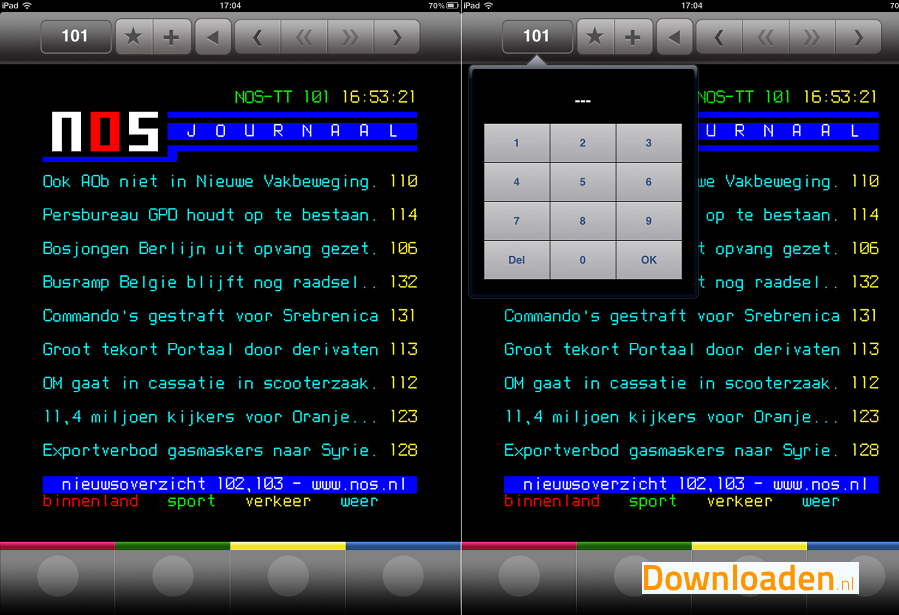Open 'Ook AOb niet in Nieuwe Vakbeweging' in left screen

pos(230,182)
